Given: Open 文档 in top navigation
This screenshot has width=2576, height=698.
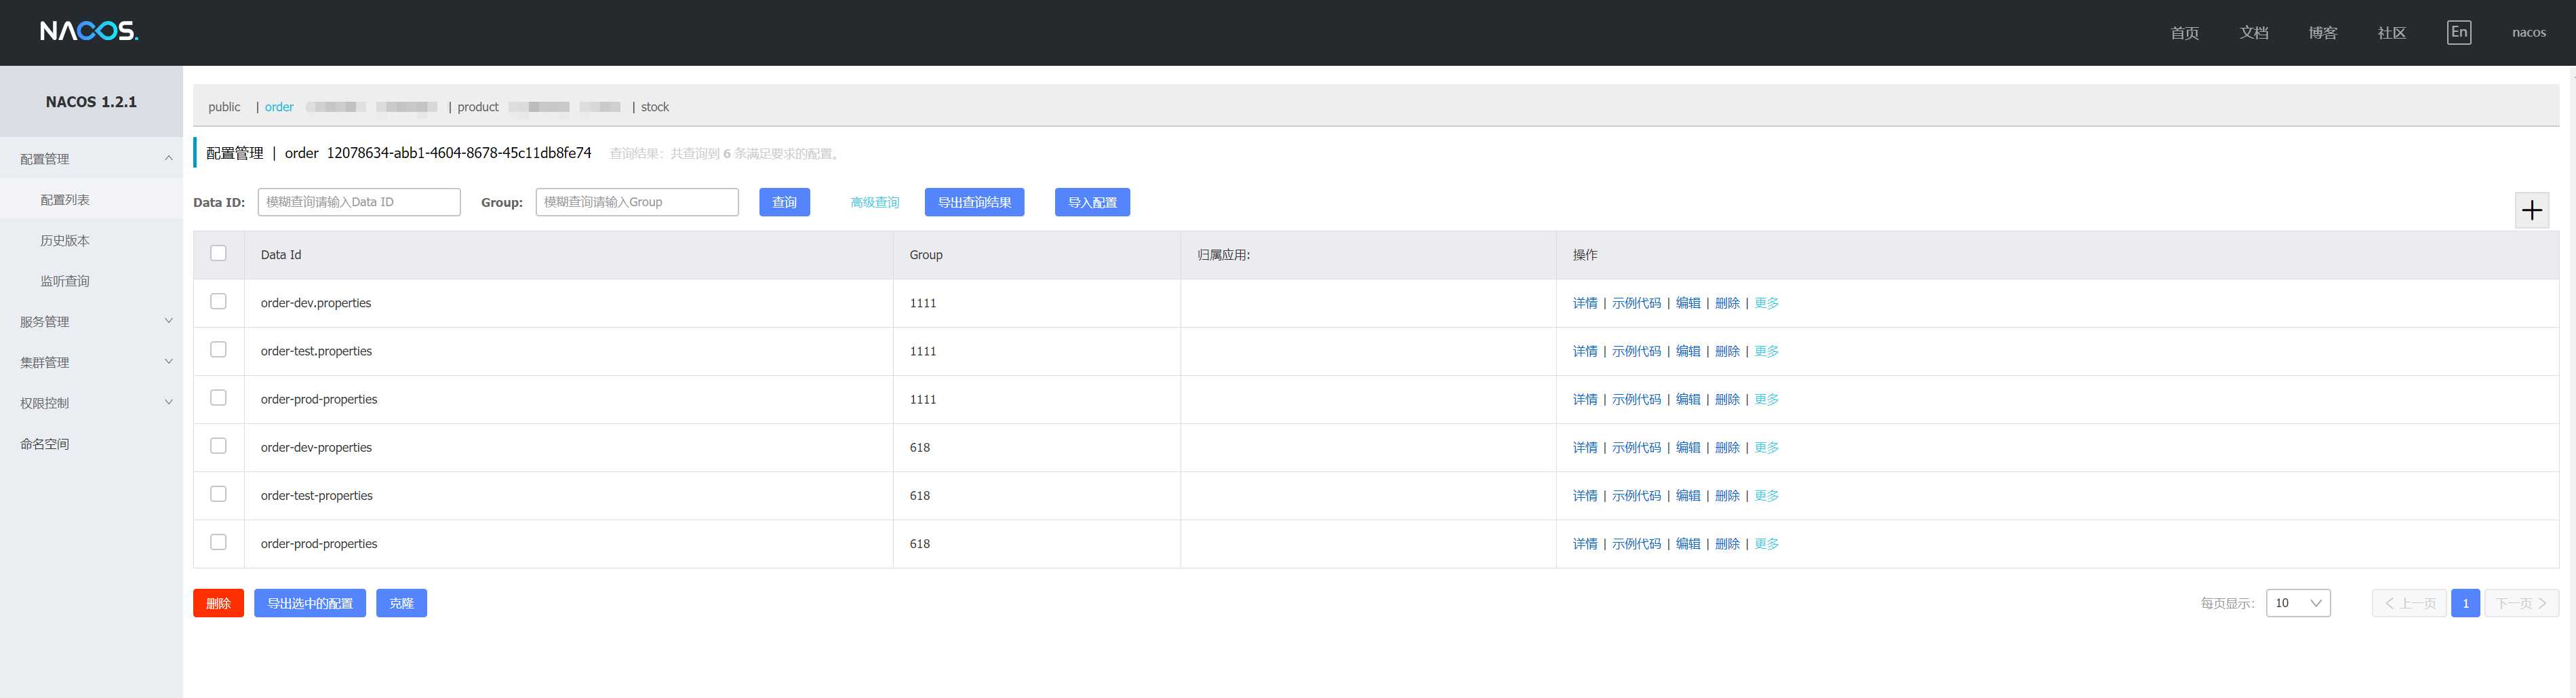Looking at the screenshot, I should (2253, 33).
